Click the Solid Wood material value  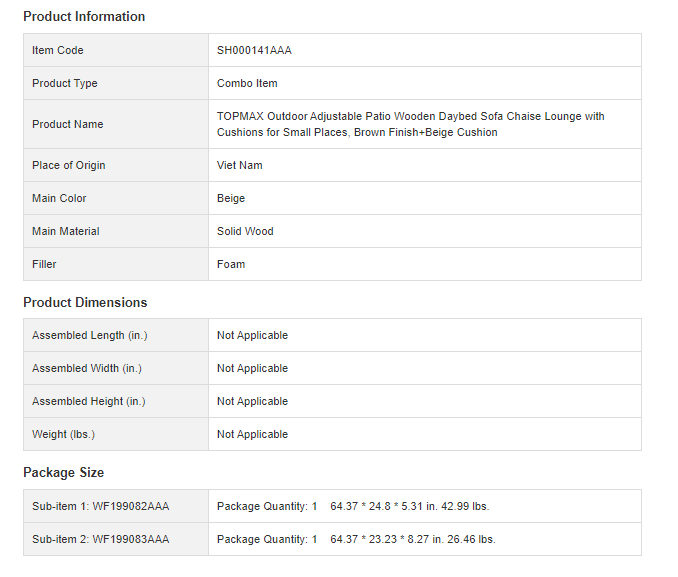245,231
